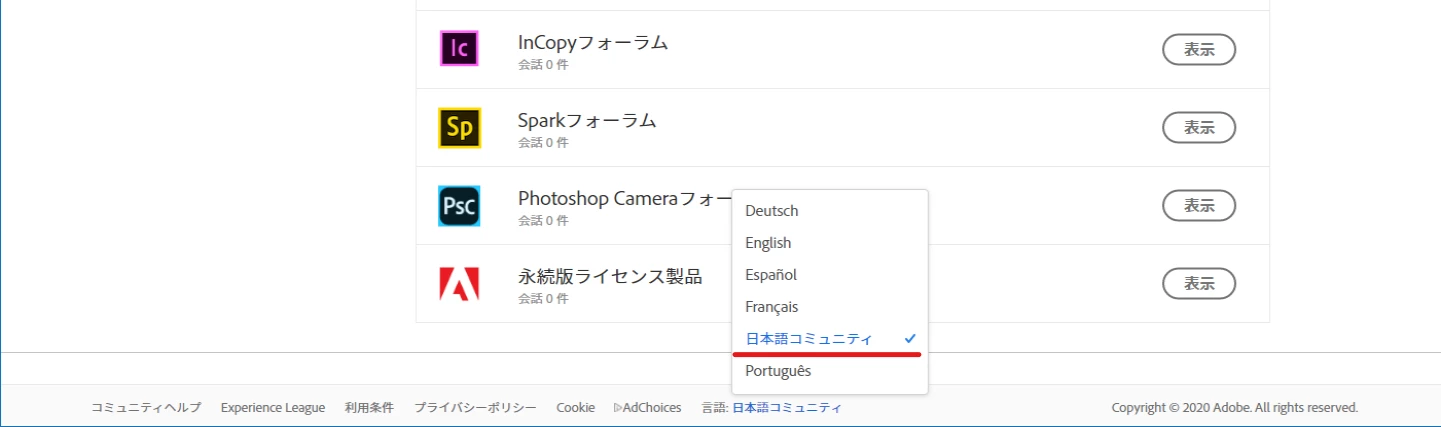Click 表示 button for InCopyフォーラム
This screenshot has width=1441, height=427.
1199,49
